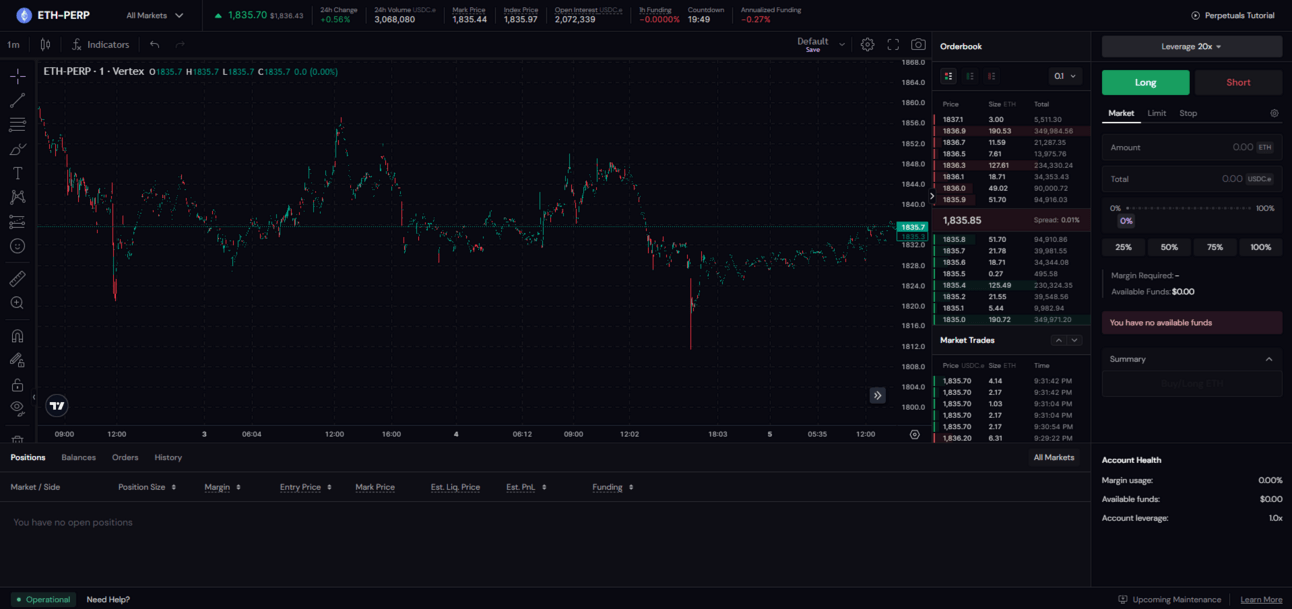
Task: Adjust the order size percentage slider
Action: (x=1189, y=208)
